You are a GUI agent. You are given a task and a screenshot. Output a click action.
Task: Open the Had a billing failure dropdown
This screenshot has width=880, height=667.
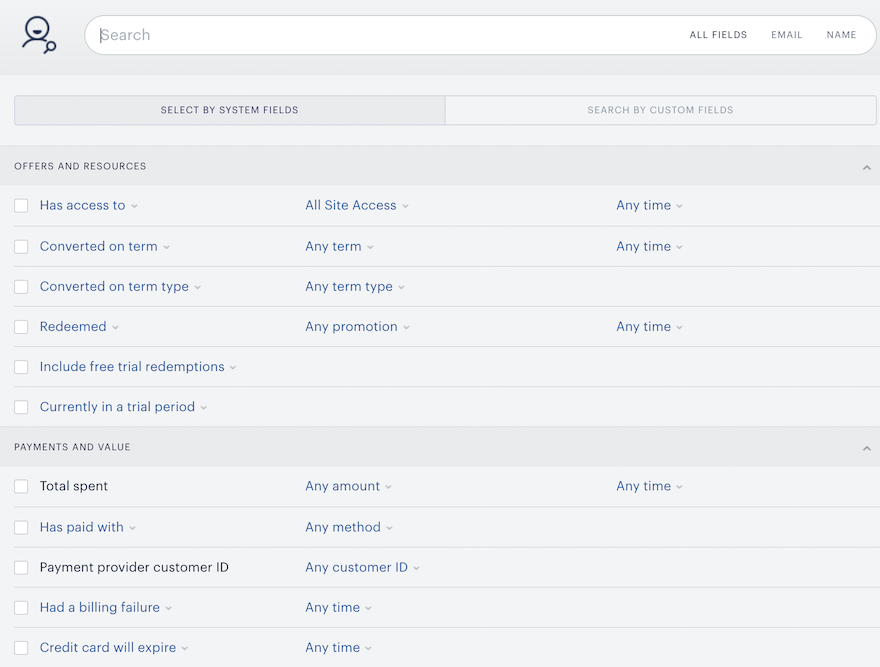click(106, 607)
